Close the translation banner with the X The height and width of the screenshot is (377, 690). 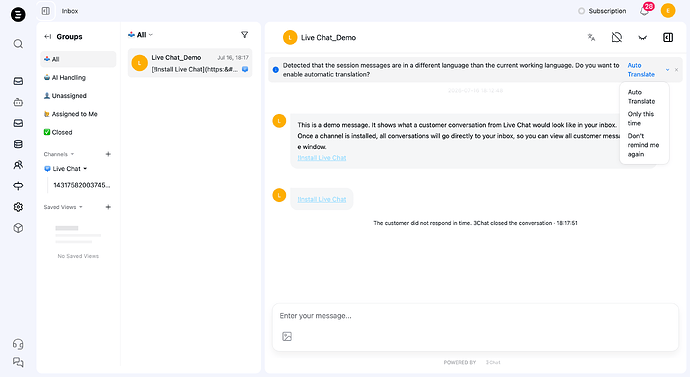click(676, 70)
